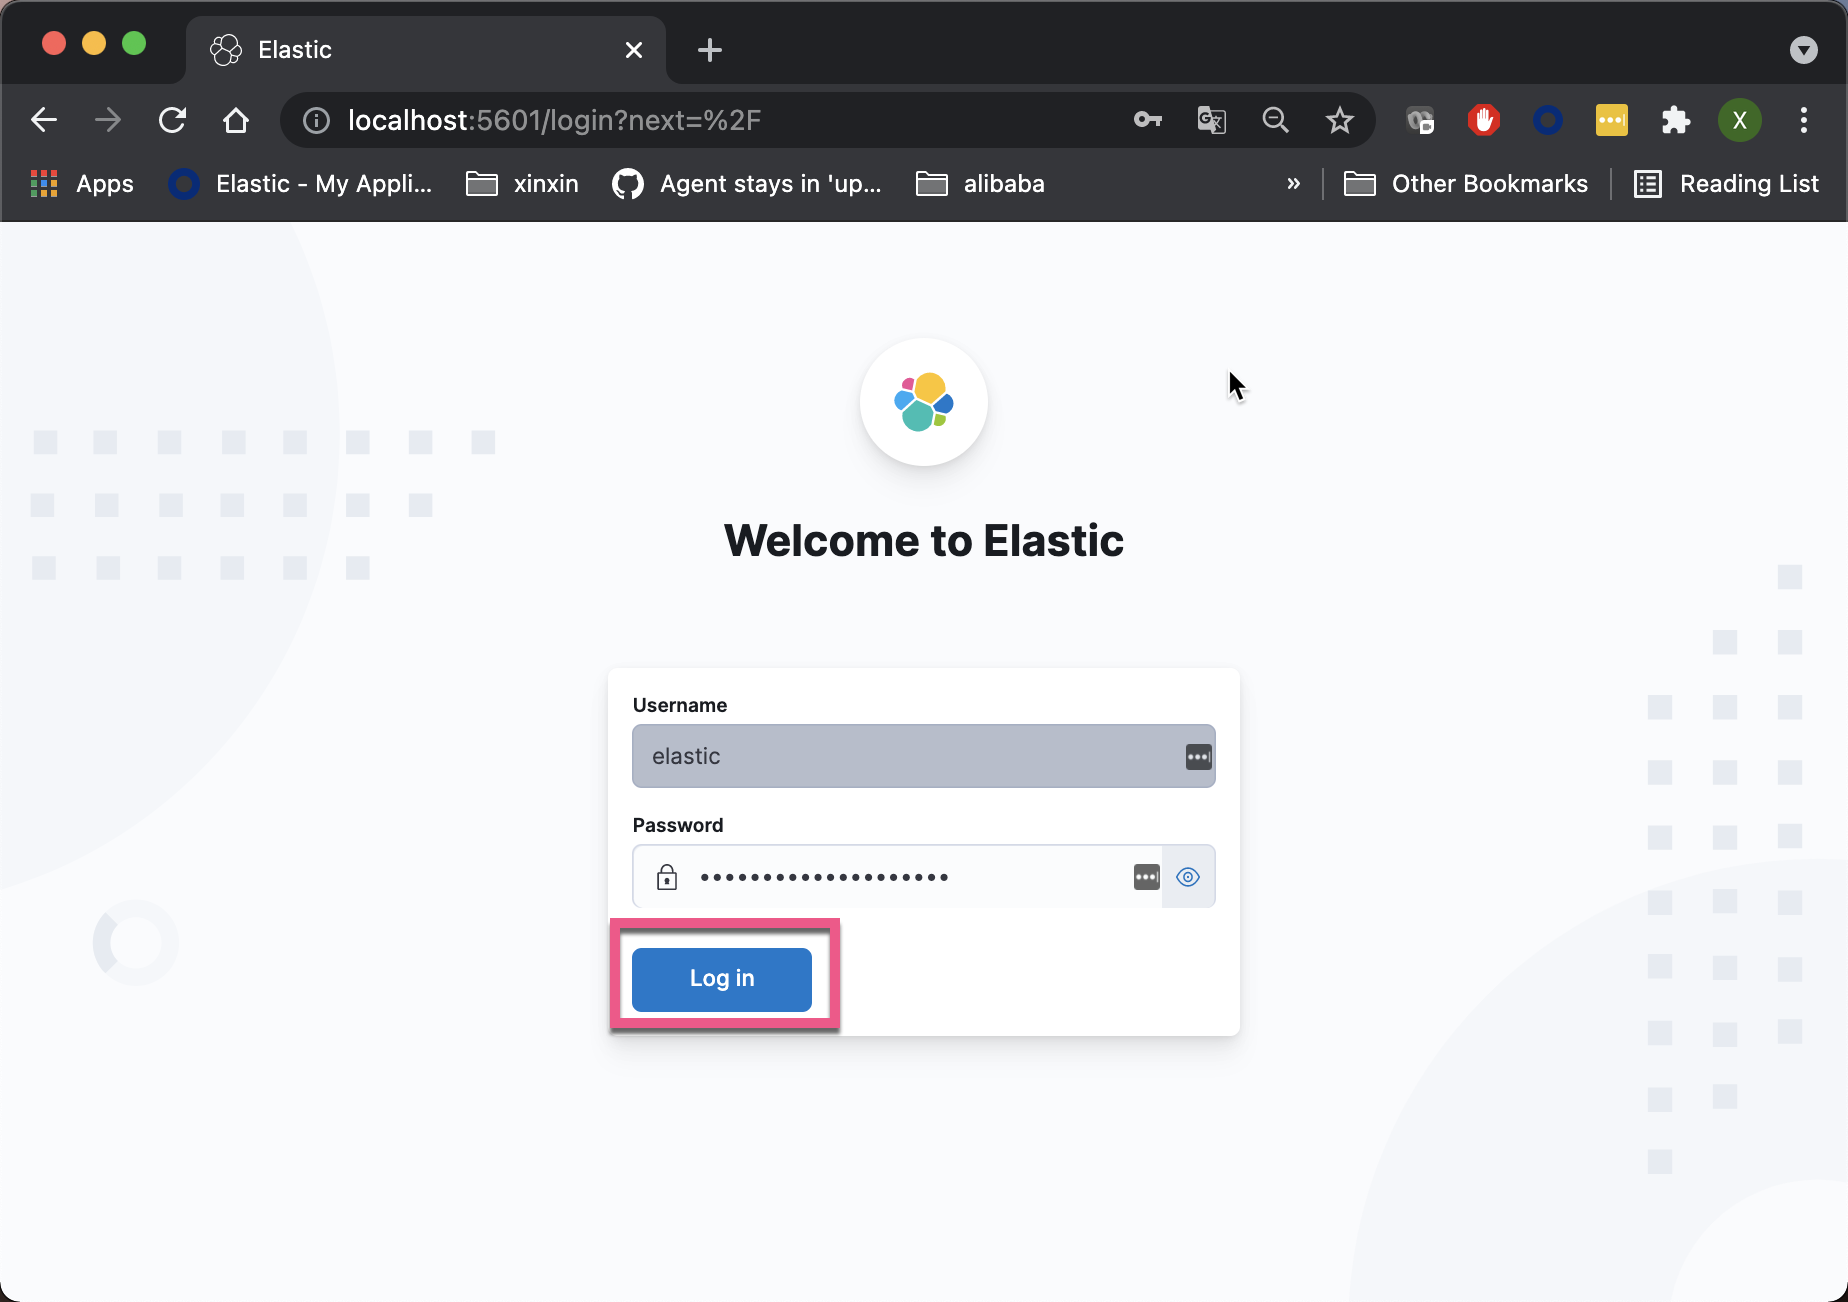Open the yellow LastPass extension icon
This screenshot has width=1848, height=1302.
pos(1611,120)
